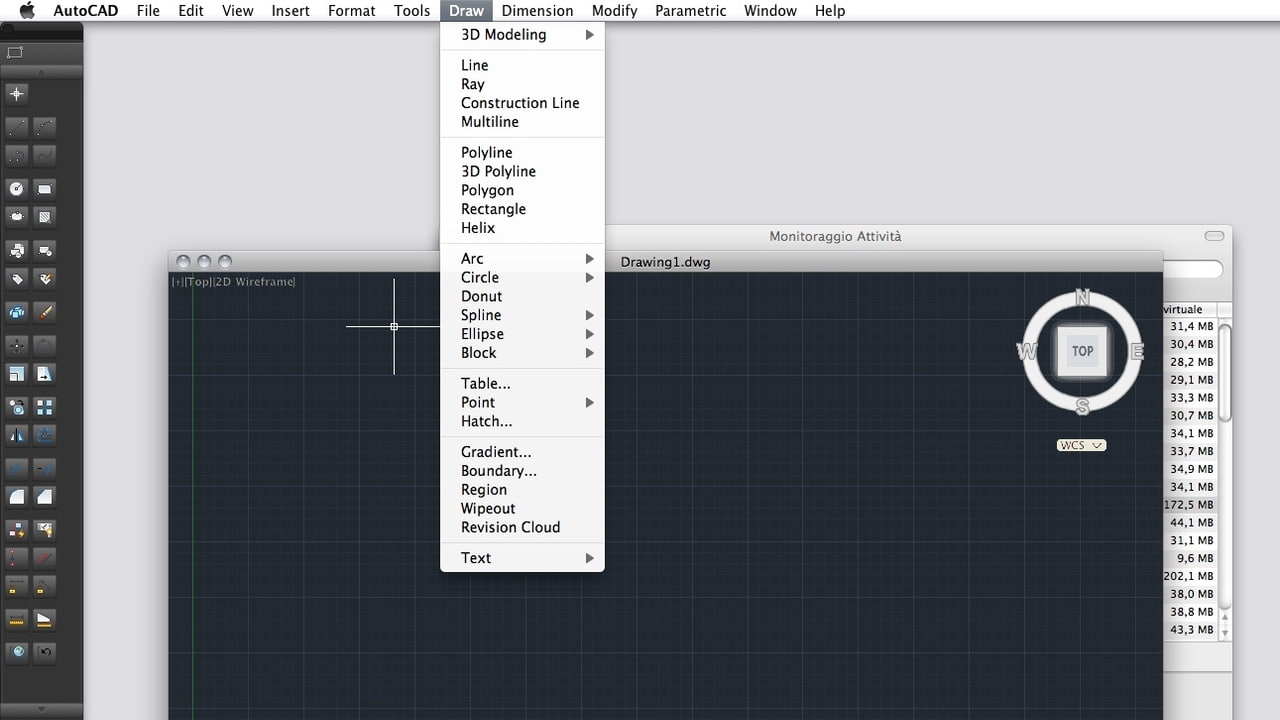Click the three-point Arc tool icon
1280x720 pixels.
(17, 156)
